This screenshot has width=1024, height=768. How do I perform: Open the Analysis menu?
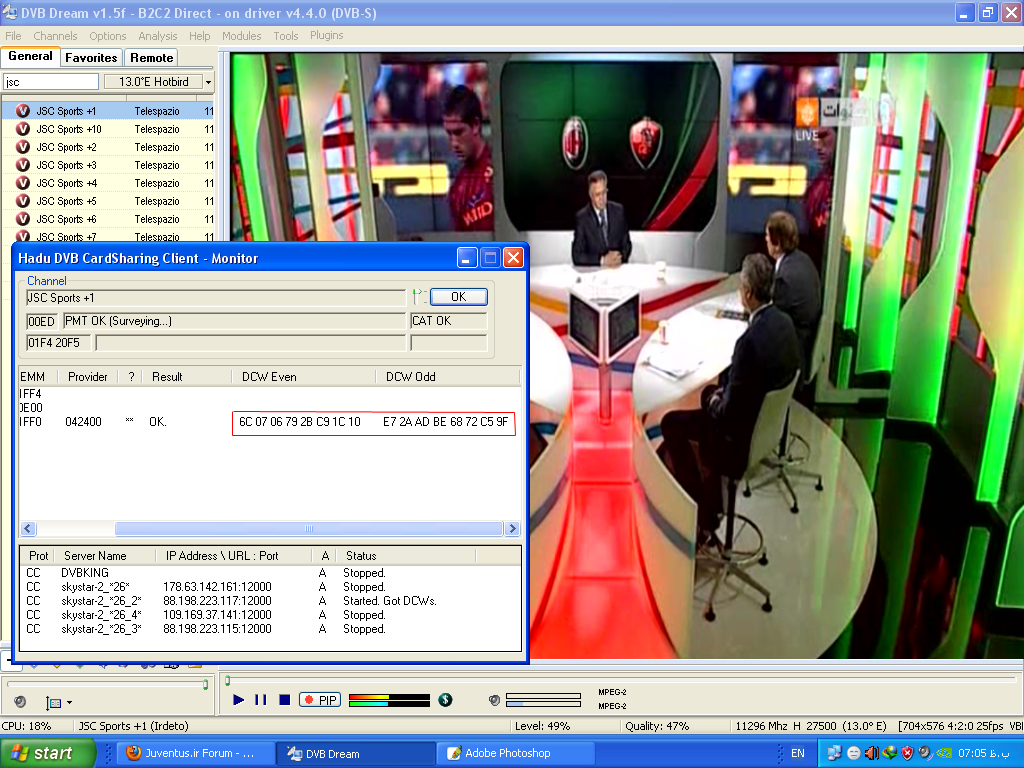157,36
